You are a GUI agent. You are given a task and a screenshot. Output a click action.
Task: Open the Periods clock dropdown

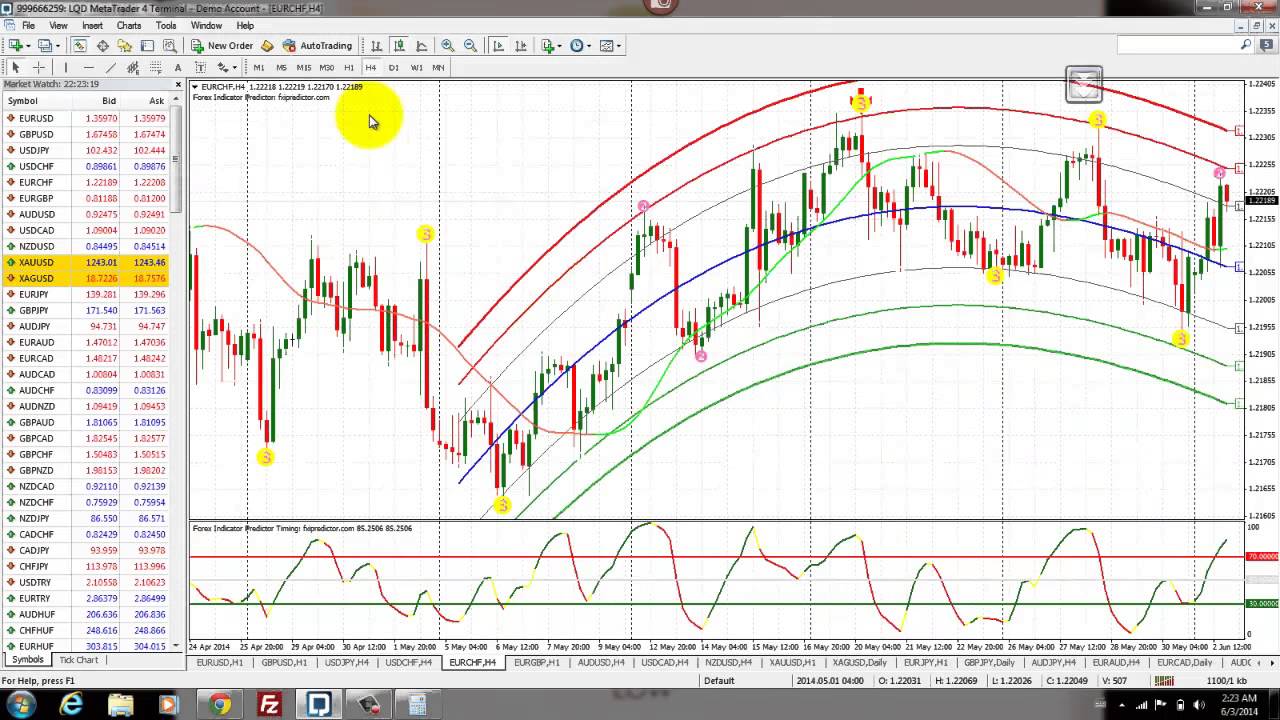(x=580, y=45)
